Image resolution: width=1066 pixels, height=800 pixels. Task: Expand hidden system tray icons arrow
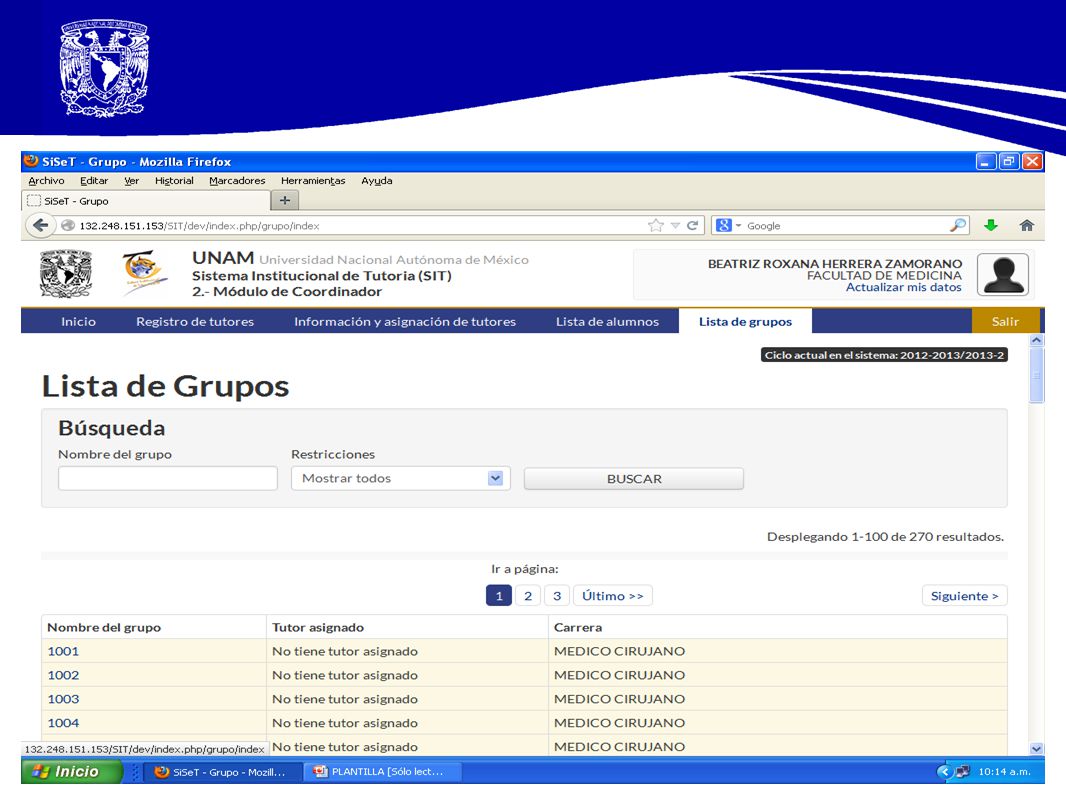point(944,771)
